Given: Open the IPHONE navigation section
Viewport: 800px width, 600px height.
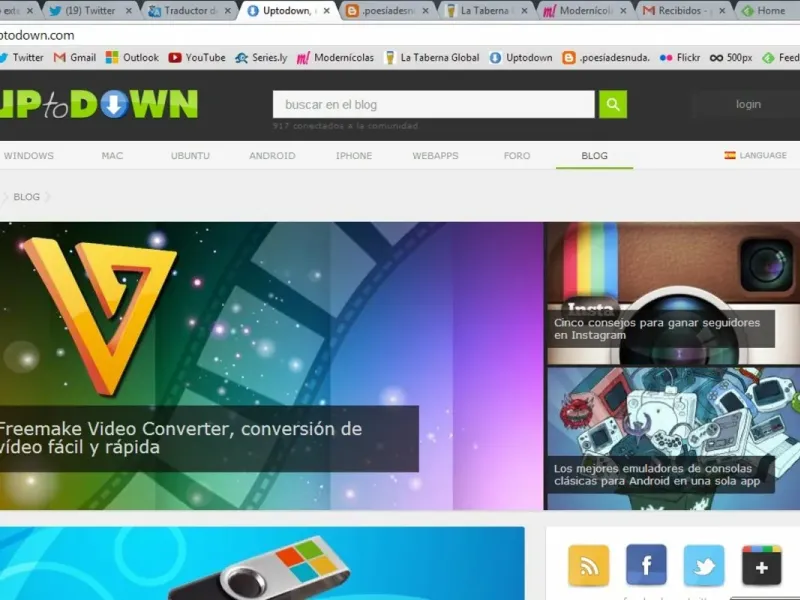Looking at the screenshot, I should click(354, 156).
